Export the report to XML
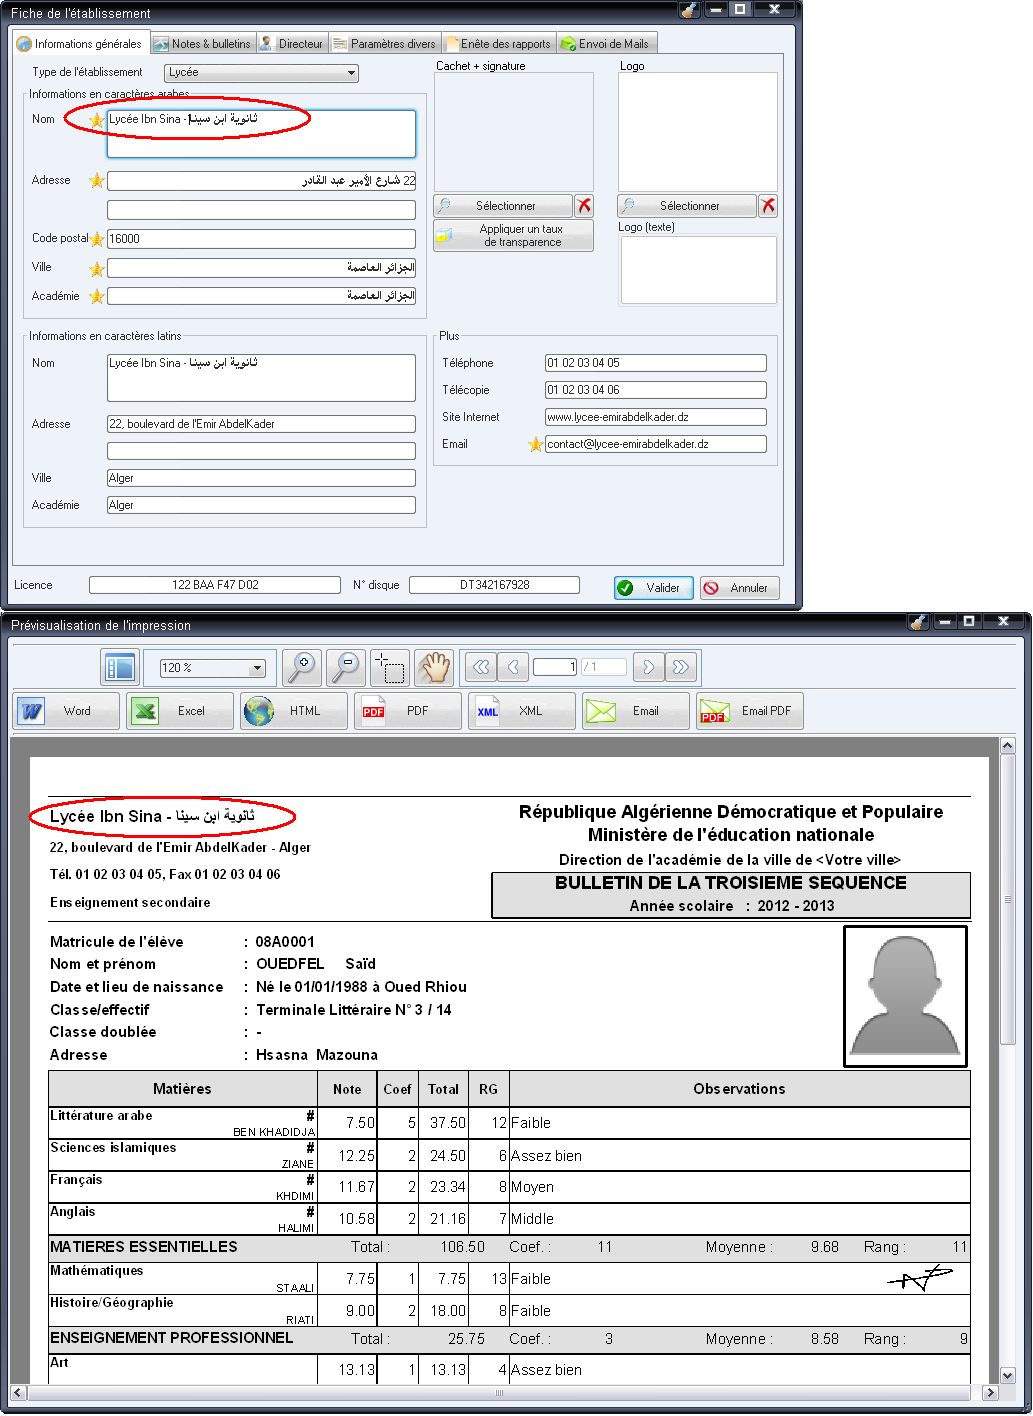 522,711
